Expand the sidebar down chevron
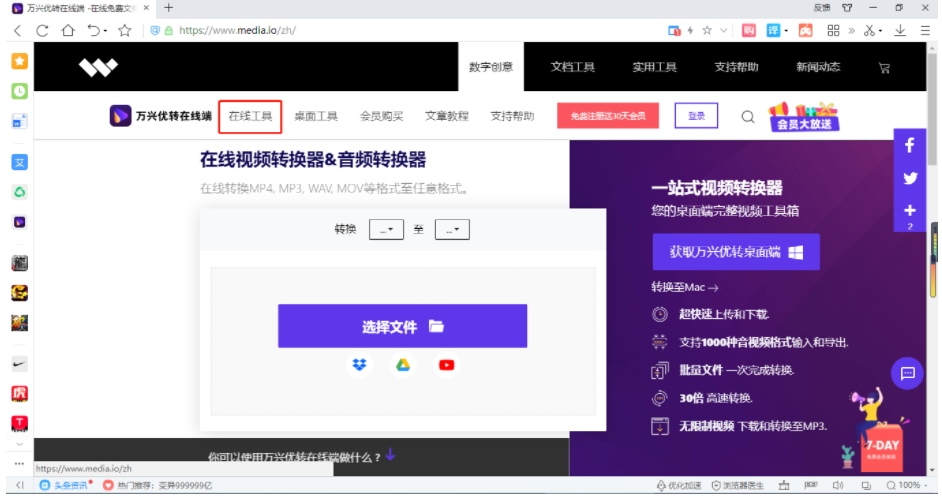 [x=19, y=444]
